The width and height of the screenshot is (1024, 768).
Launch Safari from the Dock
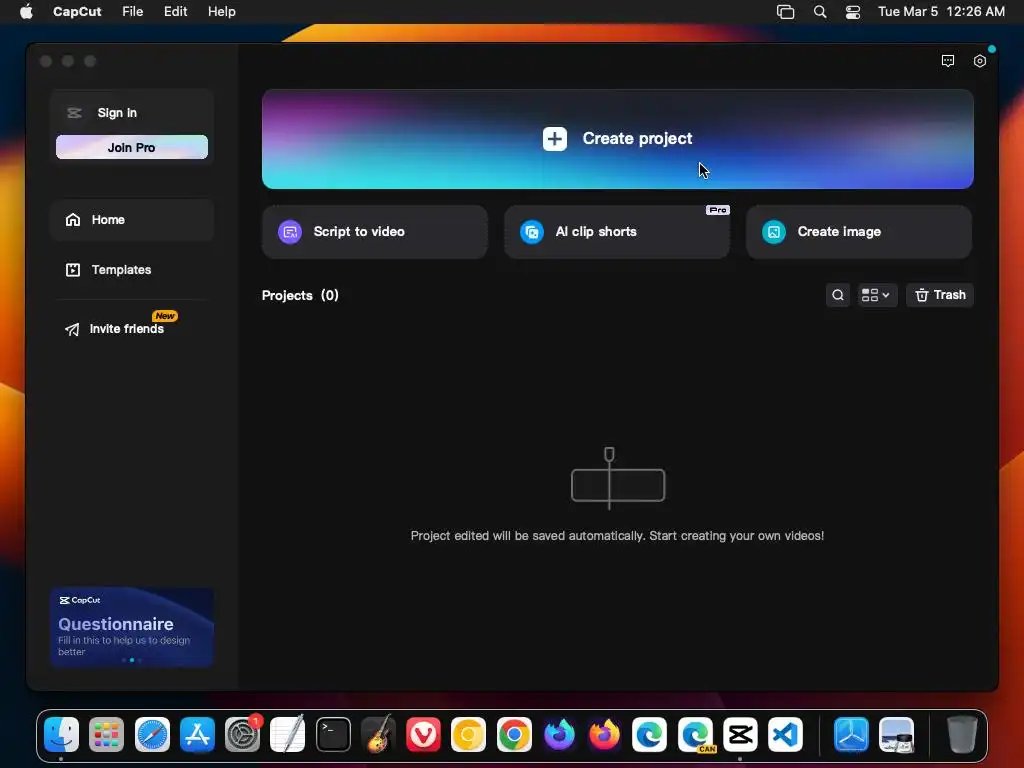pyautogui.click(x=152, y=735)
